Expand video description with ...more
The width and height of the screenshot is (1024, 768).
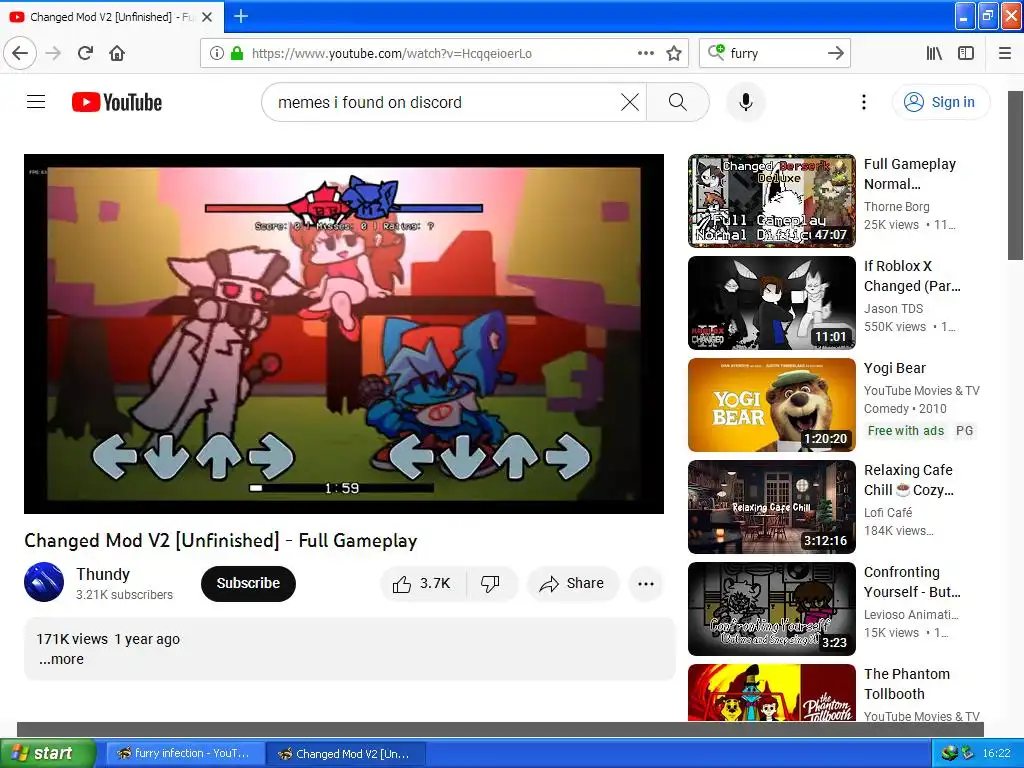point(61,659)
